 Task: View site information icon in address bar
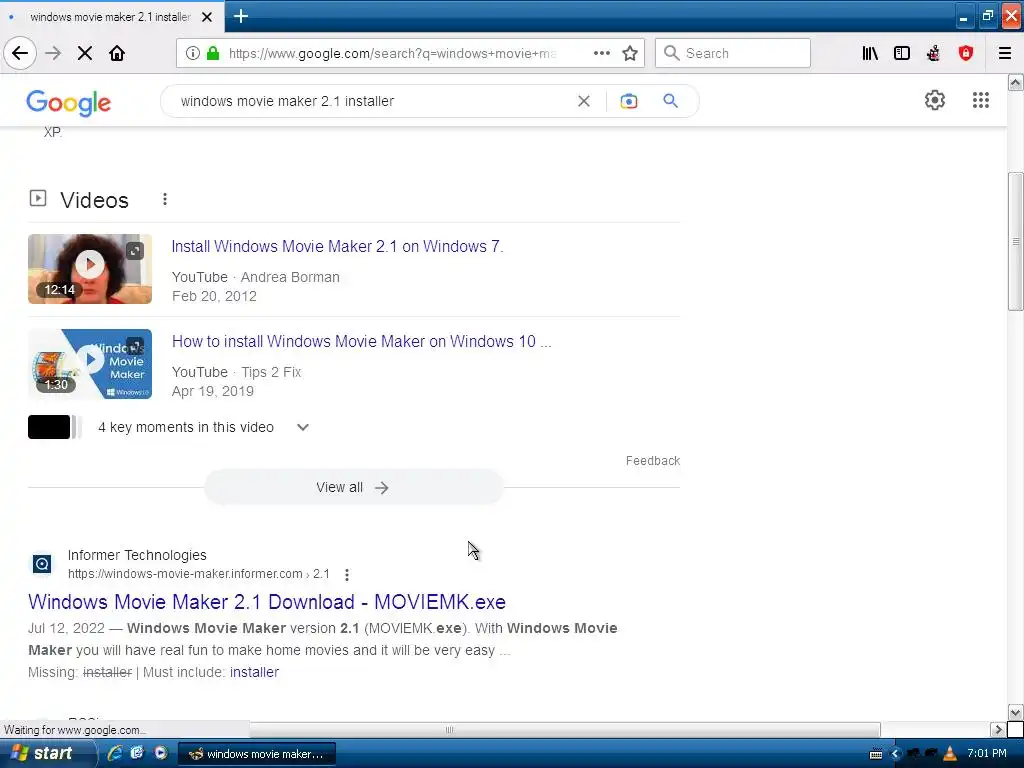coord(193,53)
